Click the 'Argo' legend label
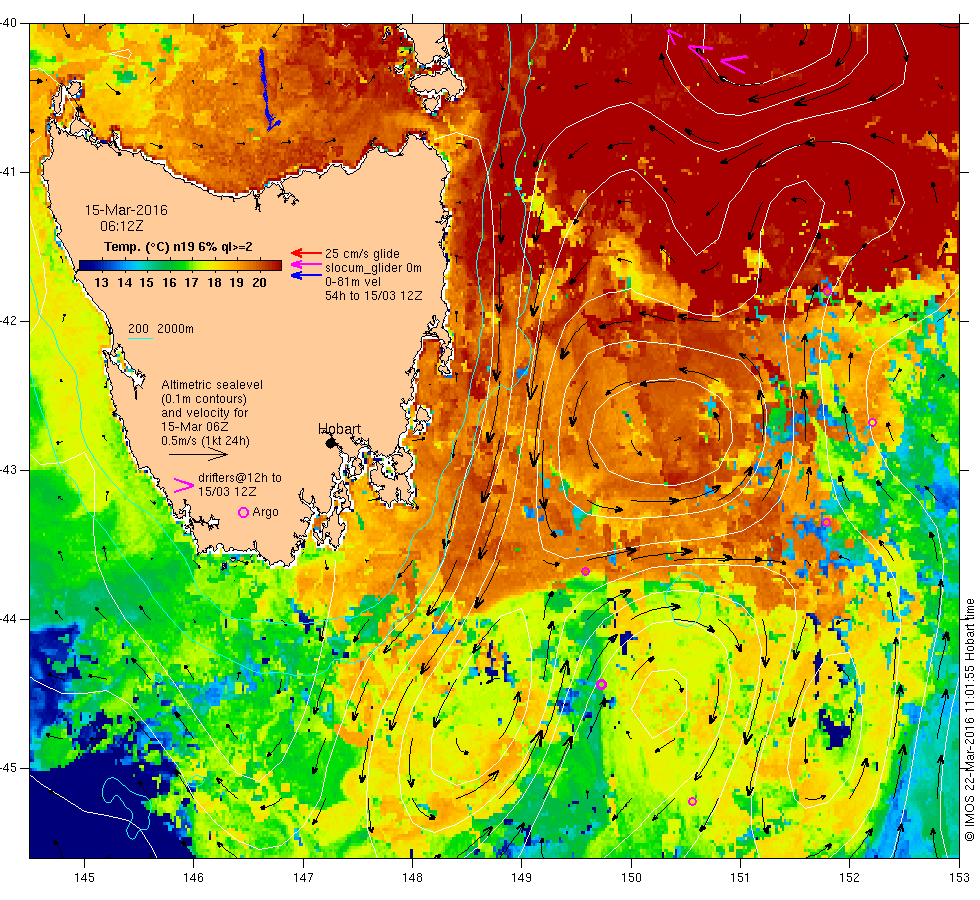 click(265, 512)
